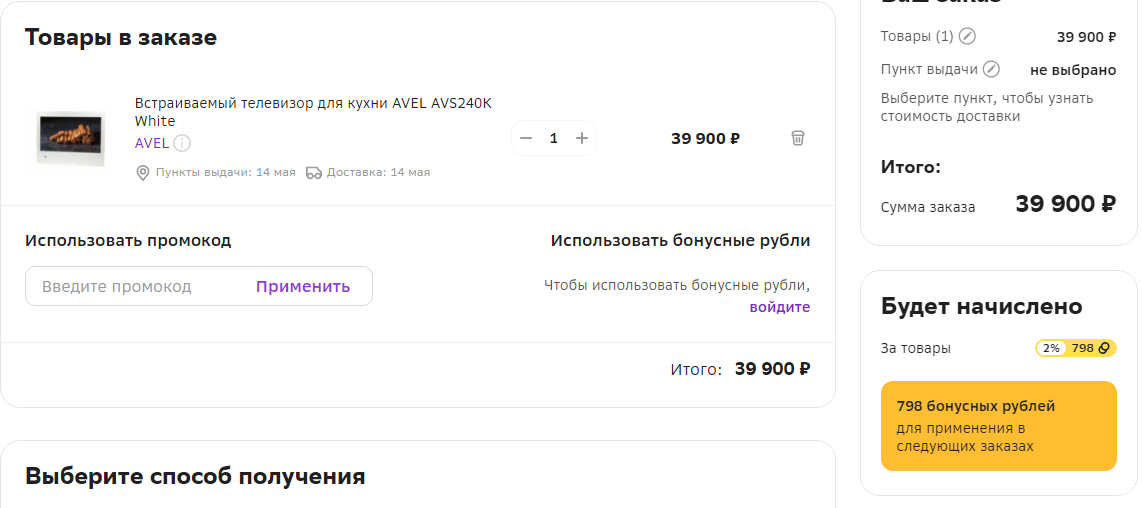This screenshot has width=1142, height=508.
Task: Click the Доставка: 14 мая text
Action: [378, 172]
